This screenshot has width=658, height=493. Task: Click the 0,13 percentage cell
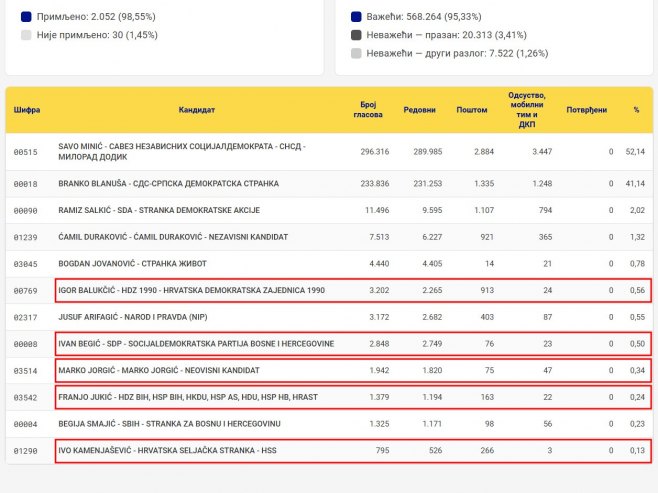pyautogui.click(x=637, y=451)
